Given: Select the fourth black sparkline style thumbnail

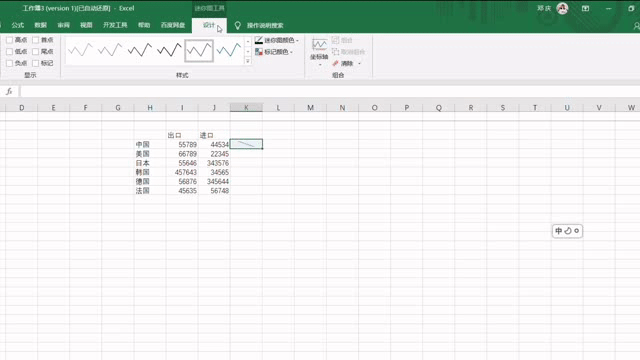Looking at the screenshot, I should coord(169,51).
